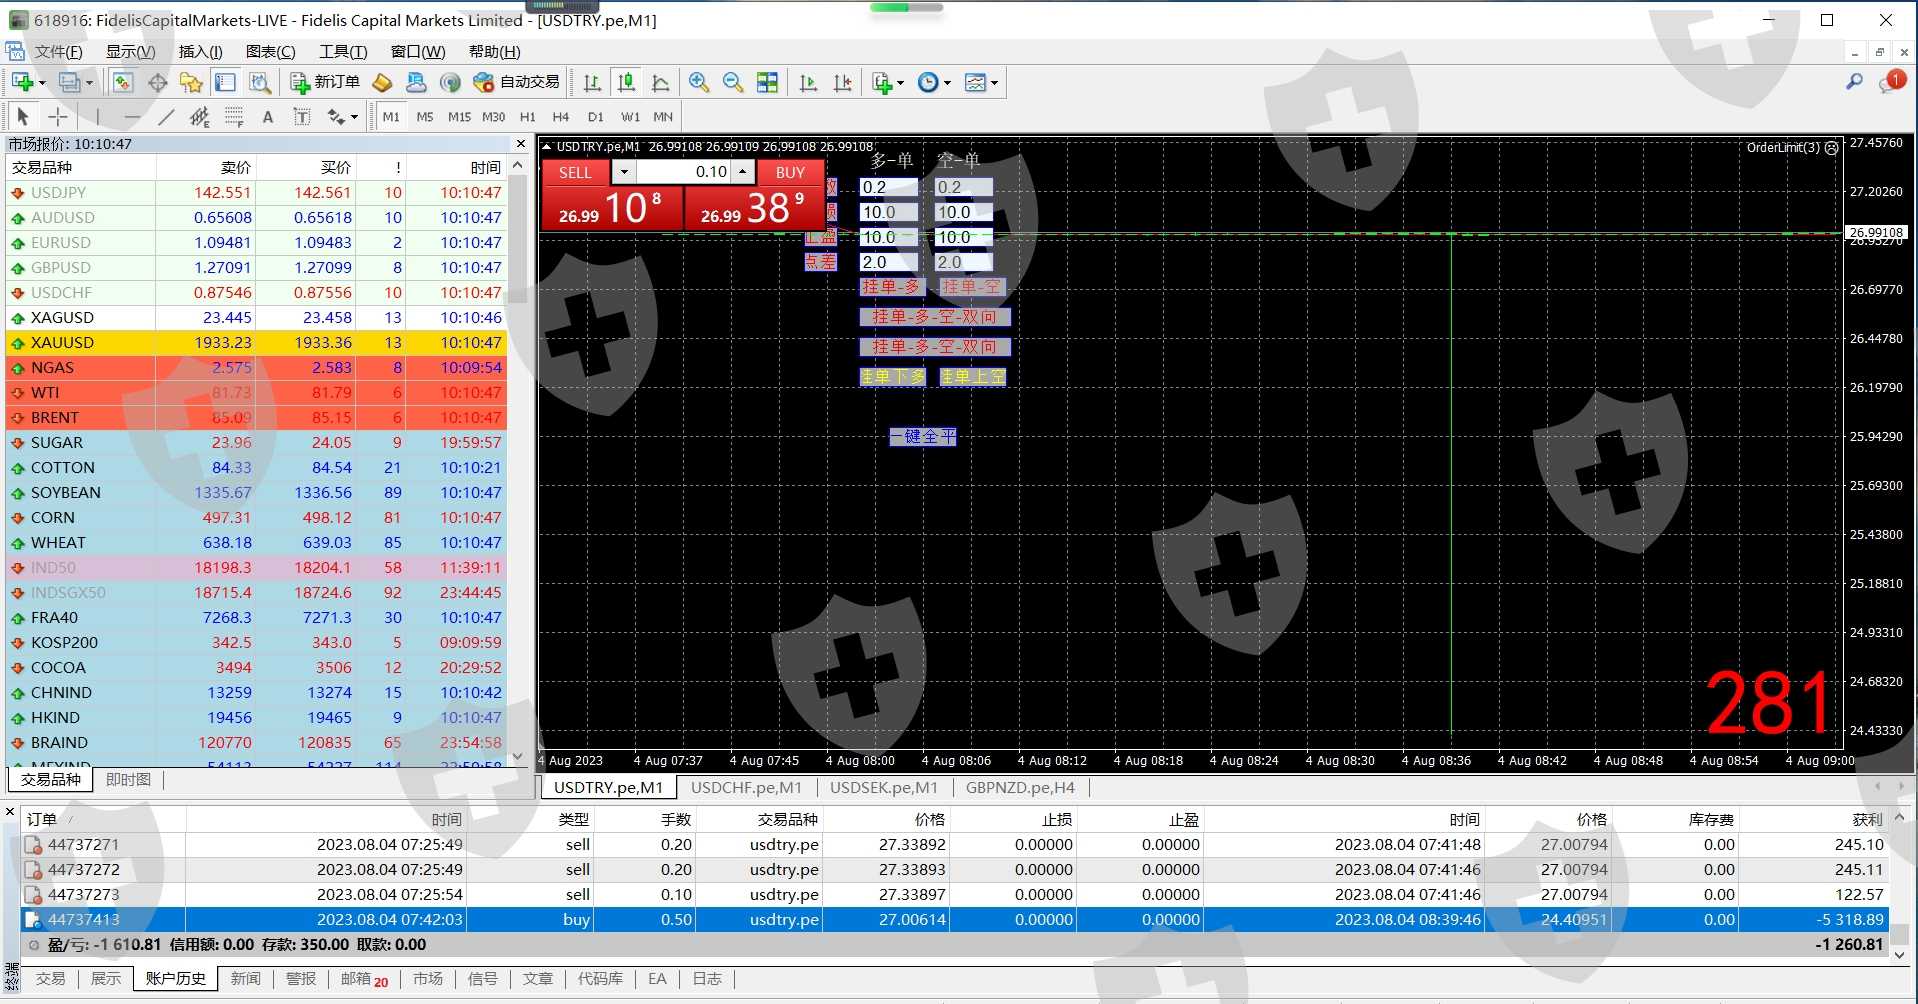Open the search magnifier icon
Viewport: 1918px width, 1004px height.
(x=1854, y=82)
